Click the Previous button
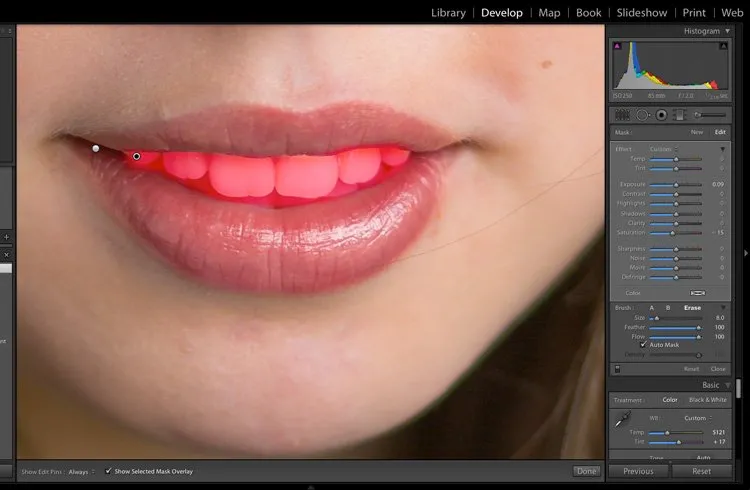Image resolution: width=750 pixels, height=490 pixels. coord(638,471)
